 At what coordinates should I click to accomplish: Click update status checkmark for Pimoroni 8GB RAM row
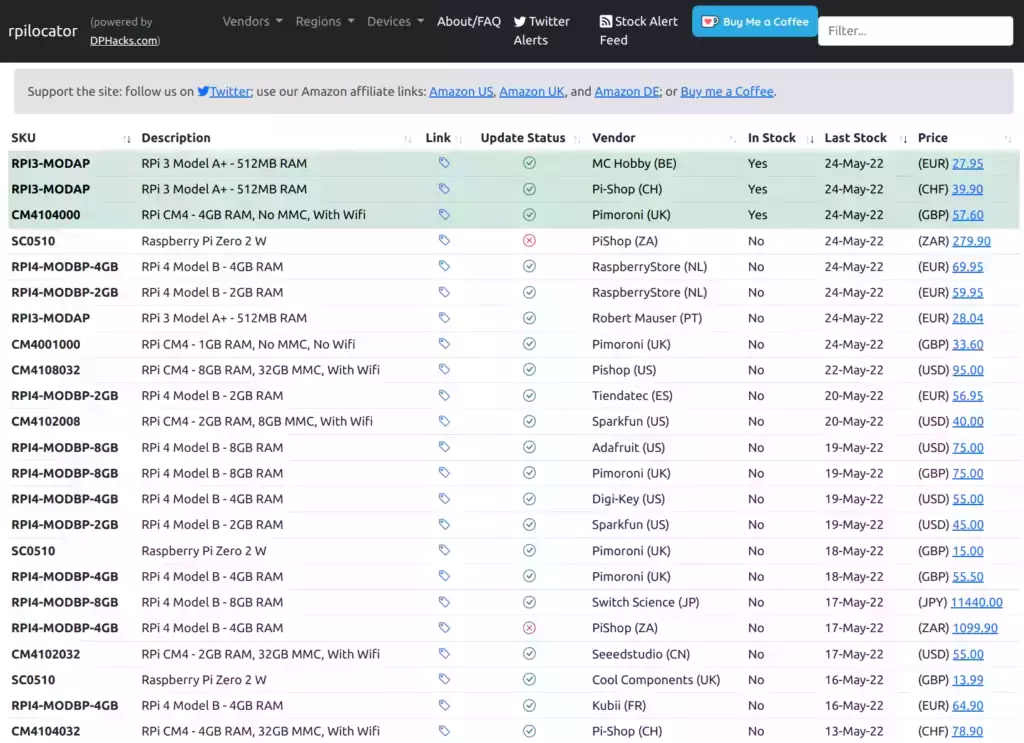(530, 473)
